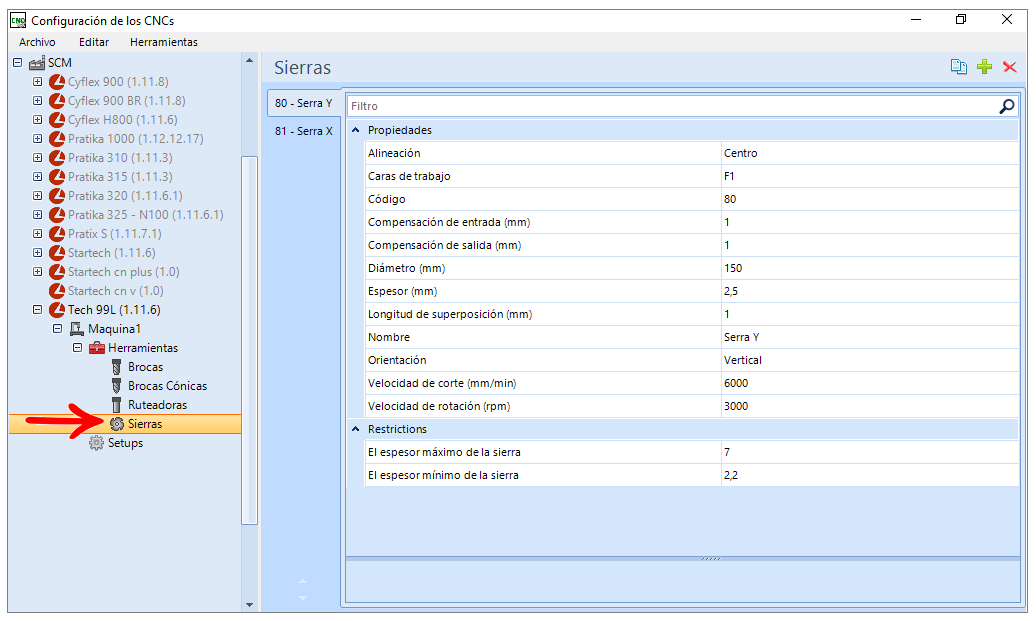Click the tree scrollbar down arrow
This screenshot has height=621, width=1036.
(x=249, y=604)
